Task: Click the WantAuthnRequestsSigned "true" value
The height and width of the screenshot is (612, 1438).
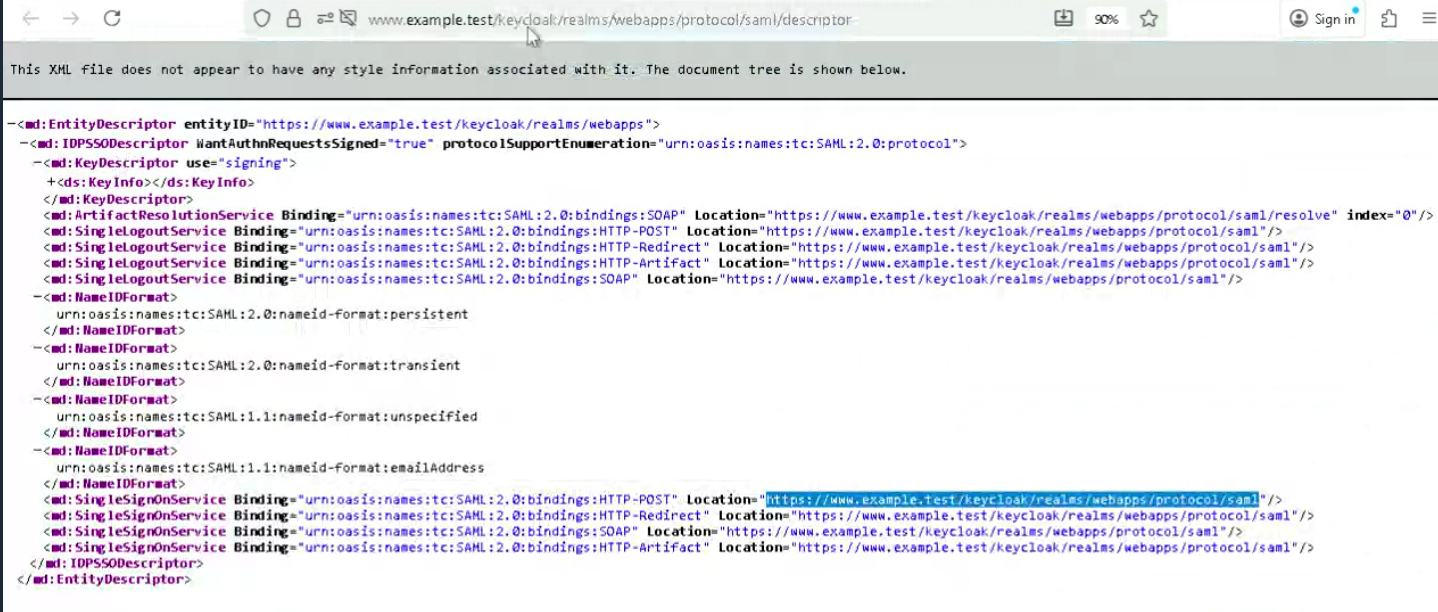Action: (409, 144)
